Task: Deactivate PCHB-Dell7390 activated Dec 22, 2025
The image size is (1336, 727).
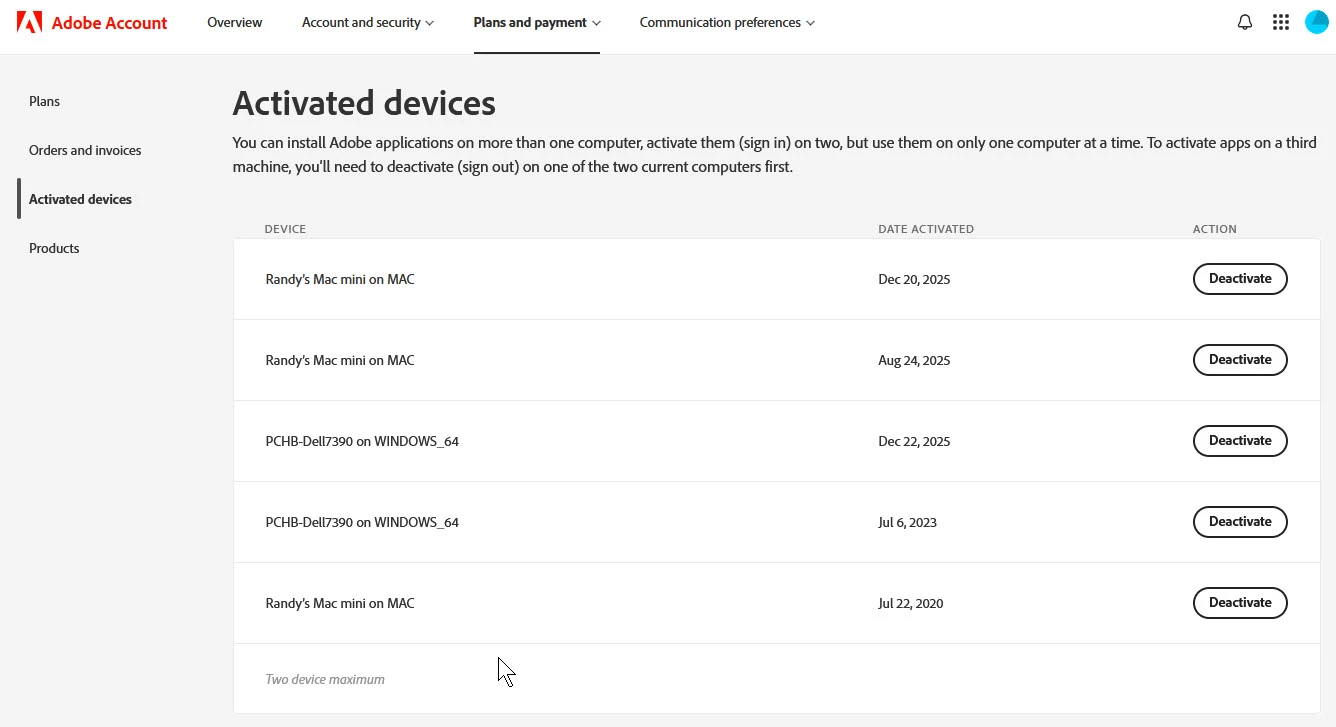Action: tap(1240, 441)
